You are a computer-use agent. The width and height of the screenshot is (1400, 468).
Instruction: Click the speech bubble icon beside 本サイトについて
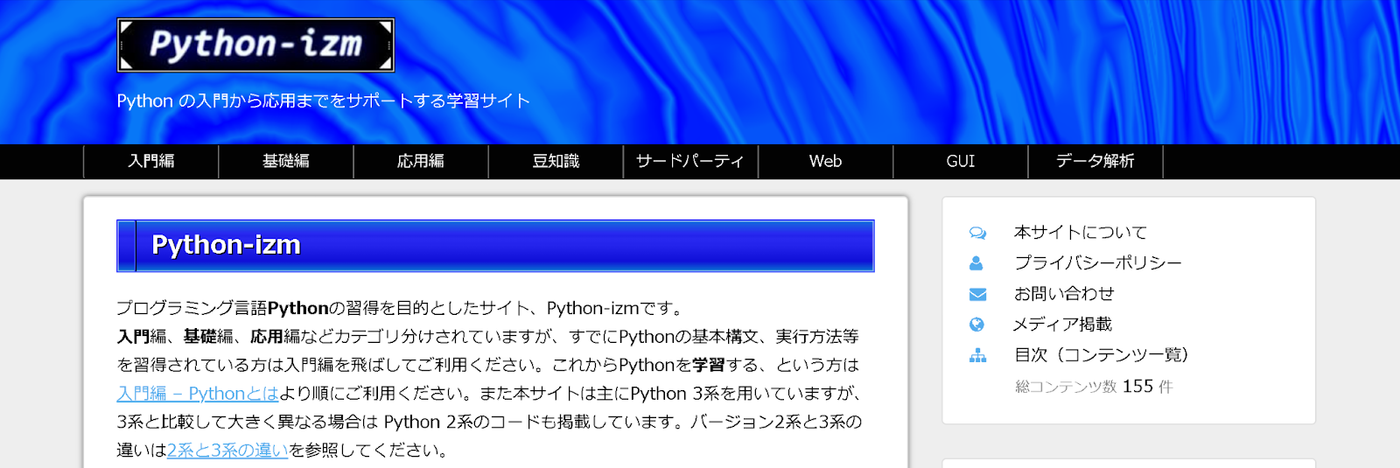pos(977,233)
